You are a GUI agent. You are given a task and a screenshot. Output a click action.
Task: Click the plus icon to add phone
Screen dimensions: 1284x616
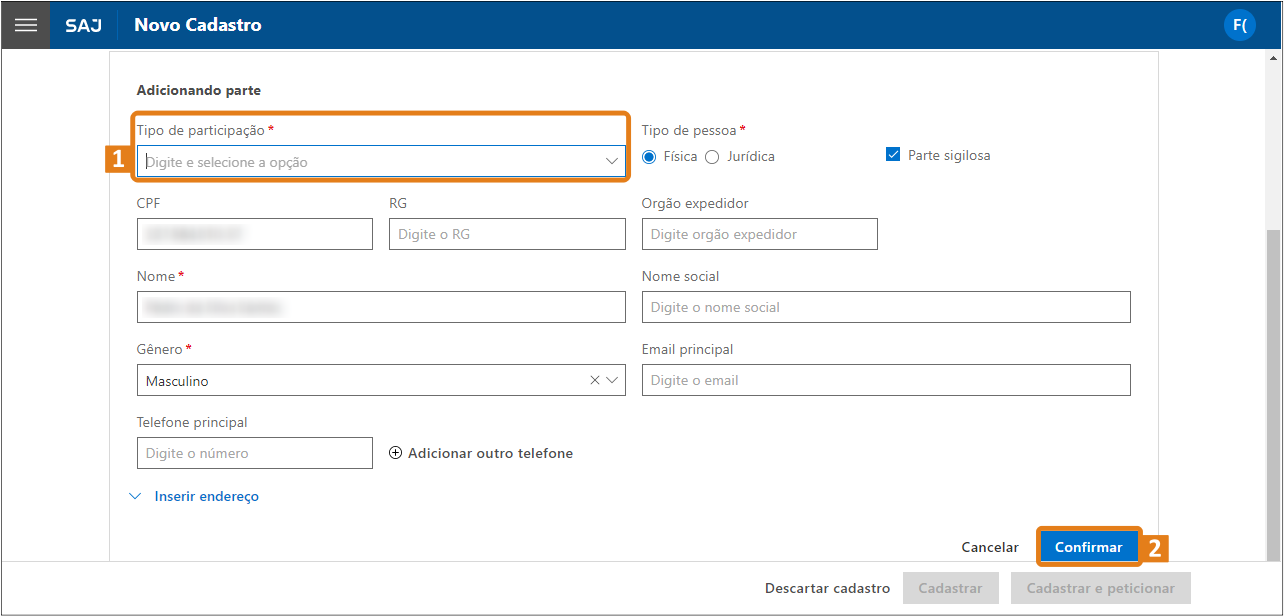[x=395, y=453]
